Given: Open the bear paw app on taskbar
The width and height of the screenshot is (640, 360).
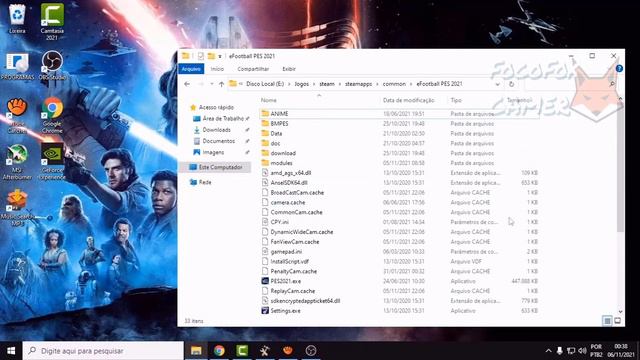Looking at the screenshot, I should coord(288,351).
